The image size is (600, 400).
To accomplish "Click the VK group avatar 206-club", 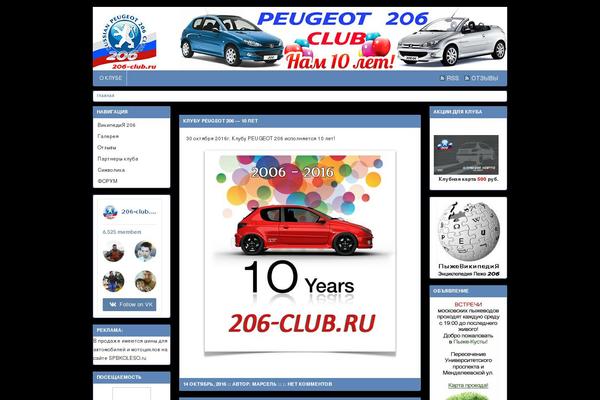I will (110, 212).
